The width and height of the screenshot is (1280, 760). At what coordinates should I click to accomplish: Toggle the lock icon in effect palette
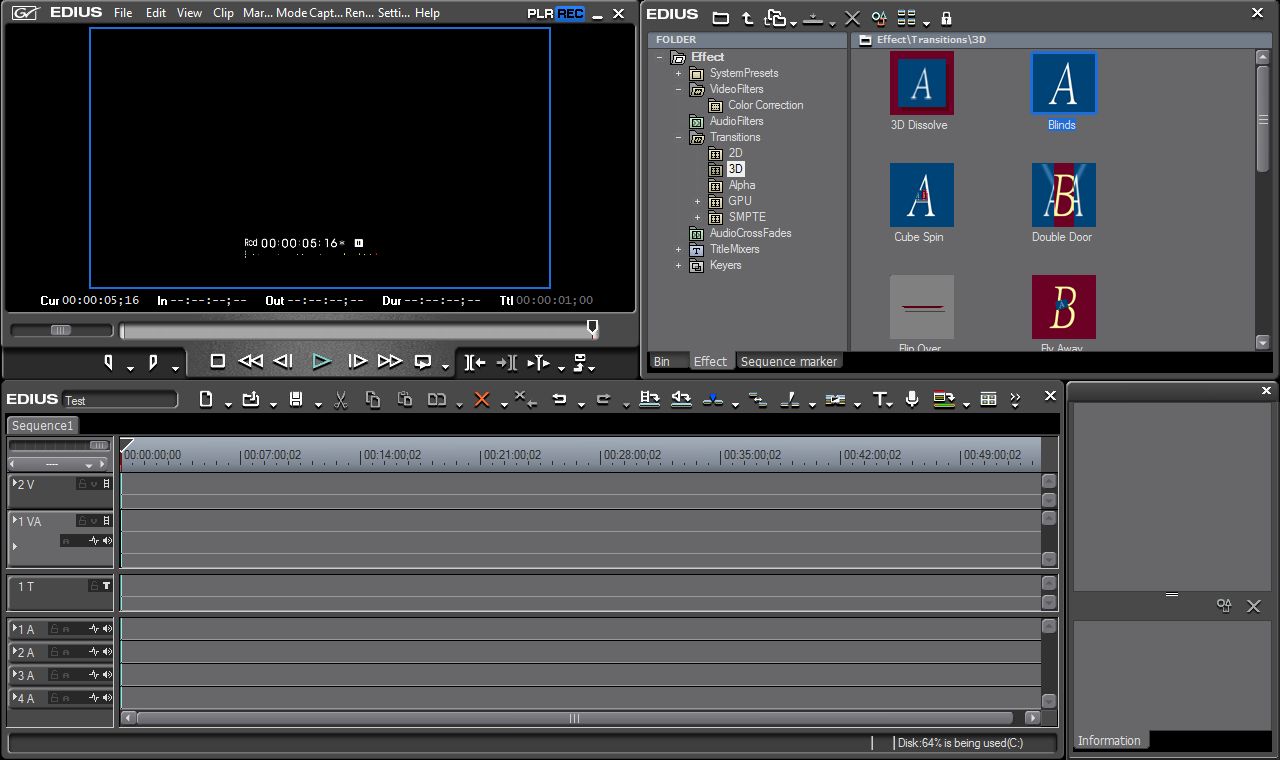click(946, 18)
